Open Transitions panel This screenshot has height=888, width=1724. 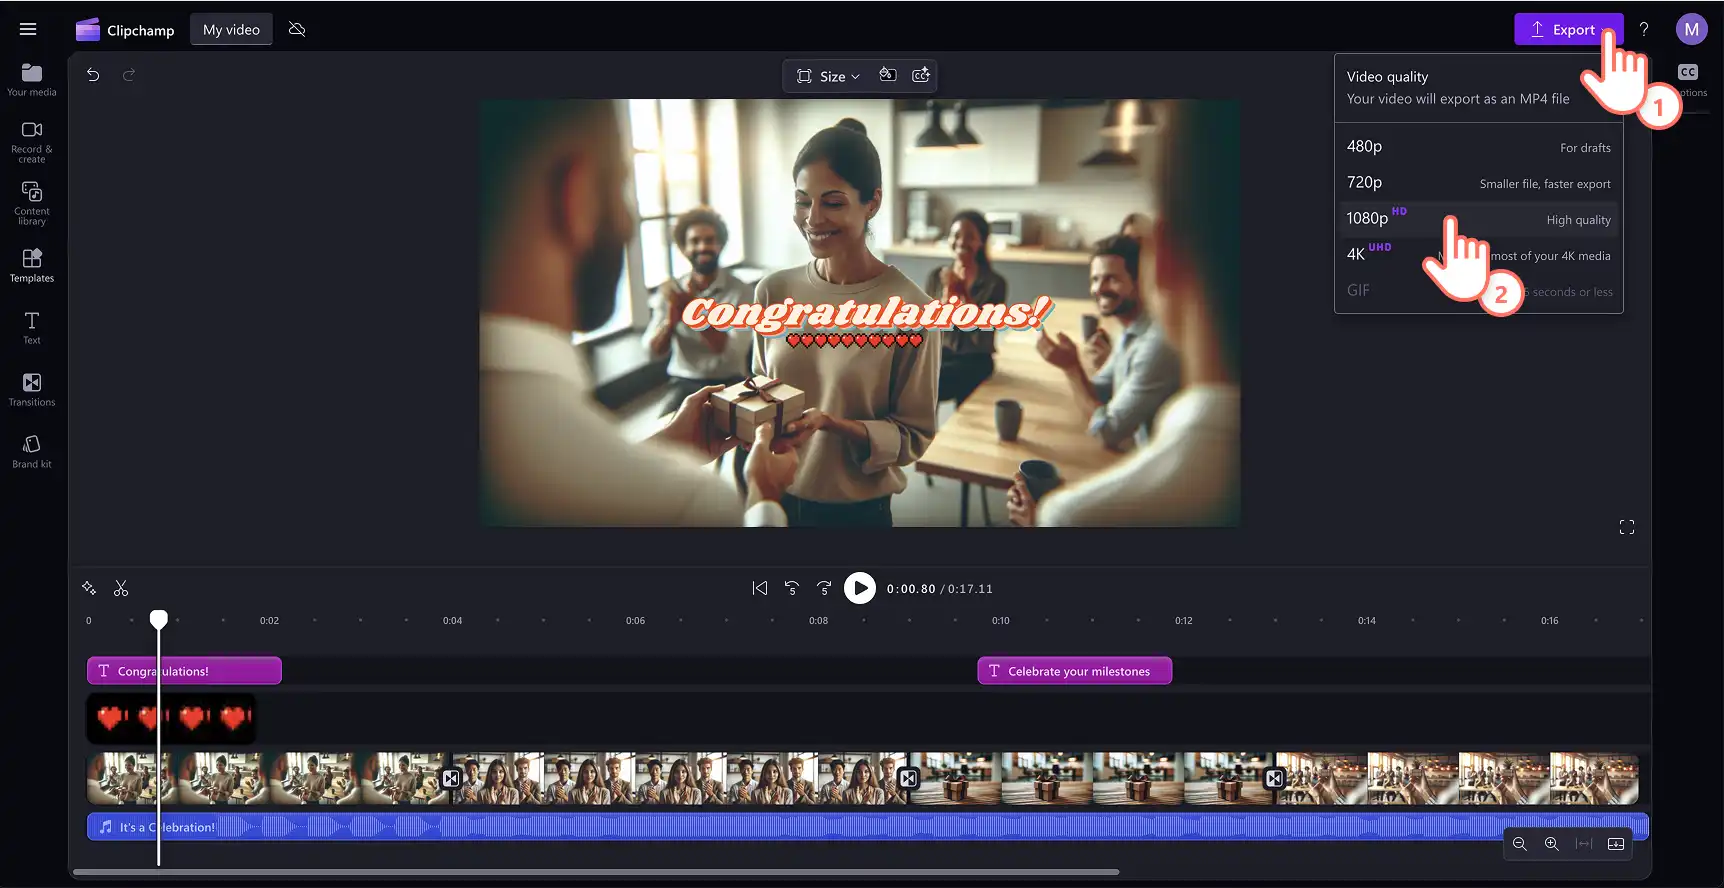click(32, 389)
